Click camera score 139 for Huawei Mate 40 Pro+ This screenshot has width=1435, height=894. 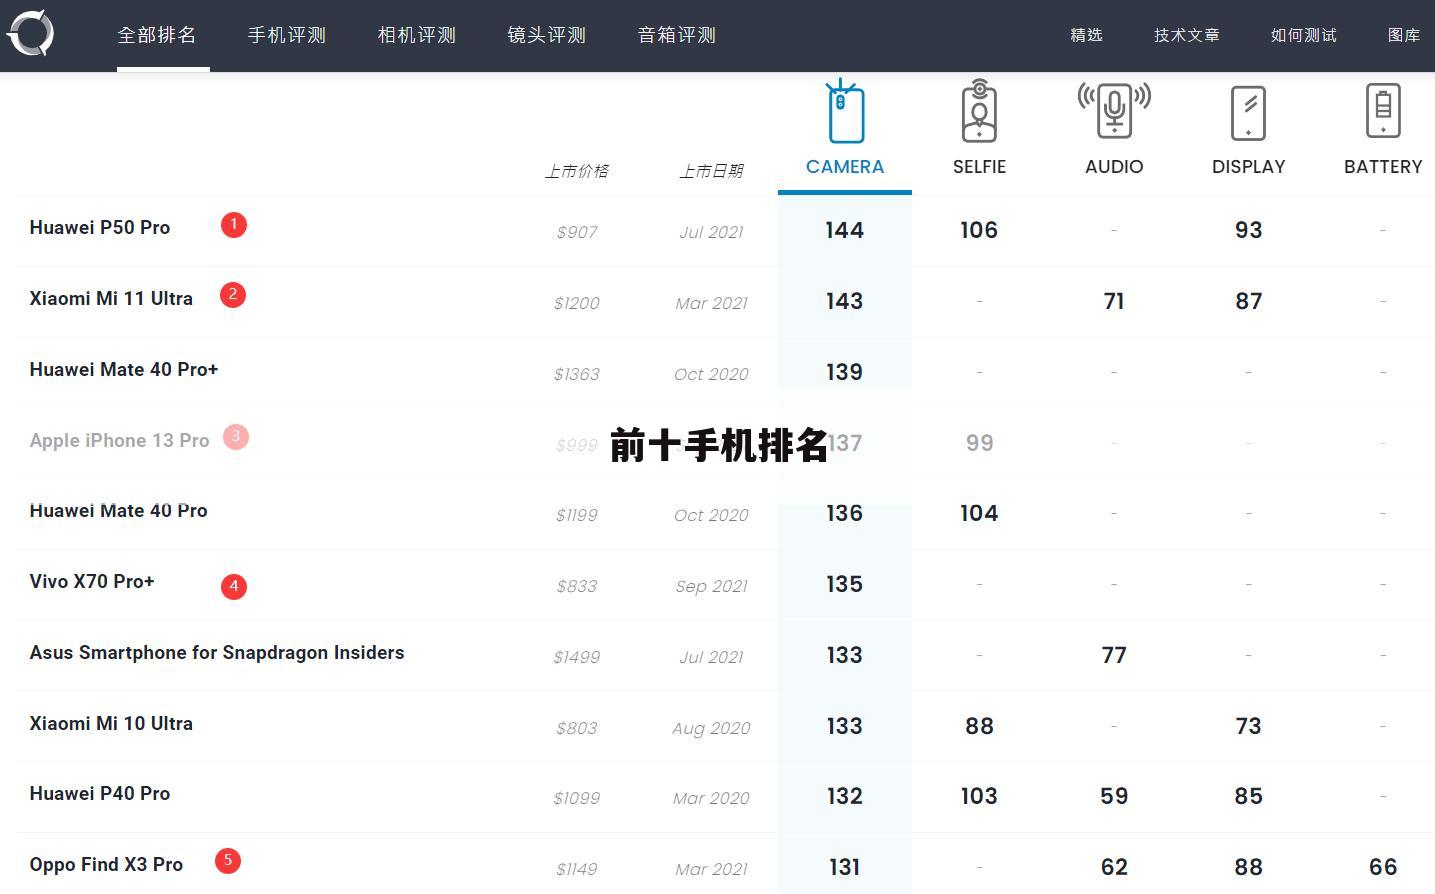(845, 372)
